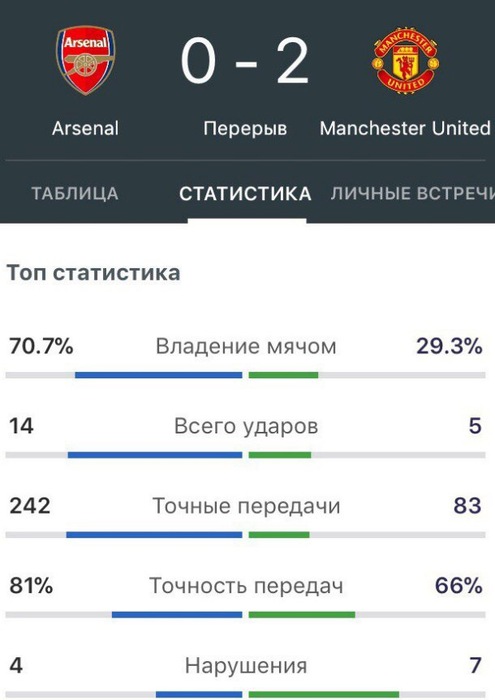495x700 pixels.
Task: Open the Manchester United team name link
Action: (405, 129)
